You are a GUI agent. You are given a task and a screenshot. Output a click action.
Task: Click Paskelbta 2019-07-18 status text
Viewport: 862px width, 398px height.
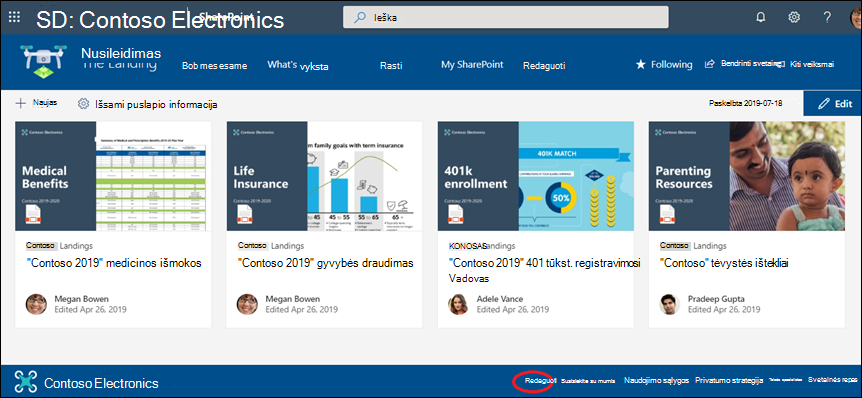(x=744, y=103)
